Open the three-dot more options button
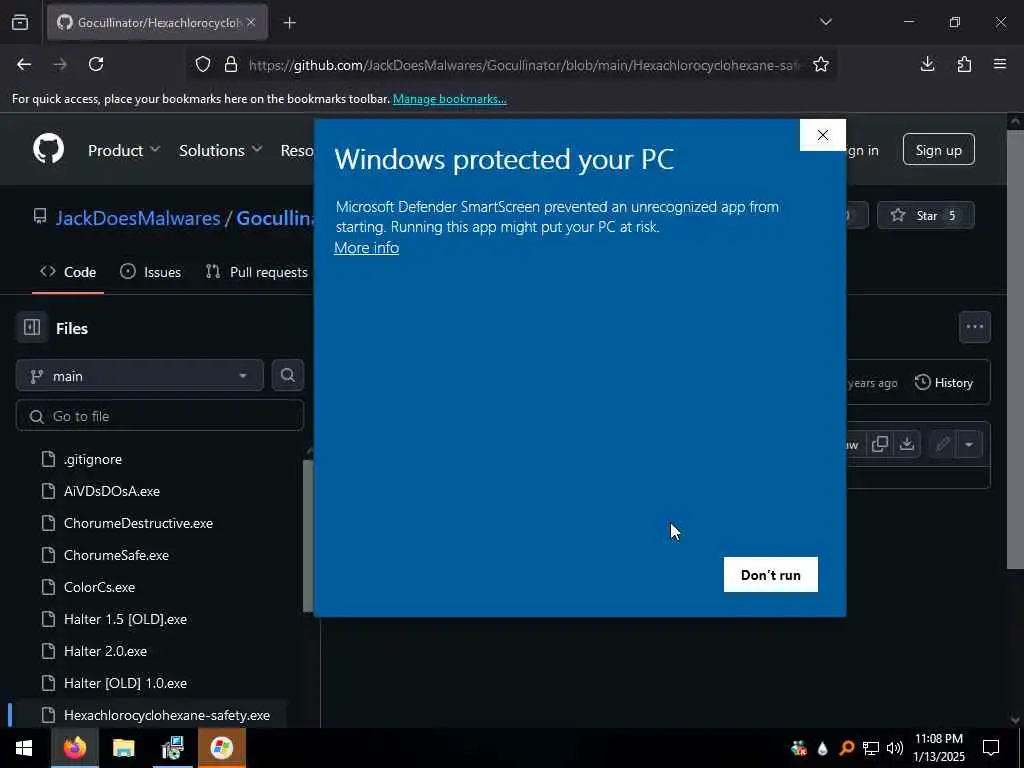The image size is (1024, 768). tap(975, 327)
